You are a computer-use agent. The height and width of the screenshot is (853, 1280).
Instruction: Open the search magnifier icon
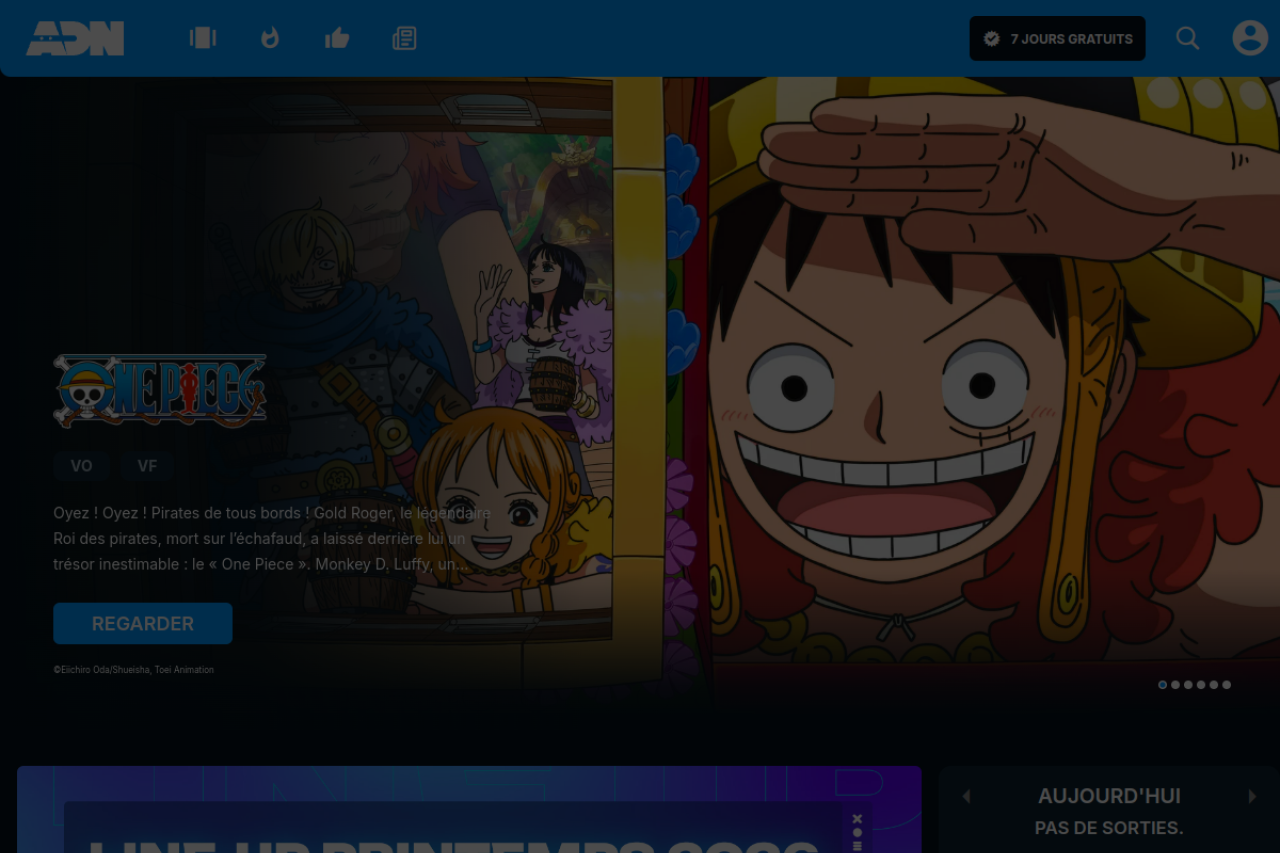1187,38
